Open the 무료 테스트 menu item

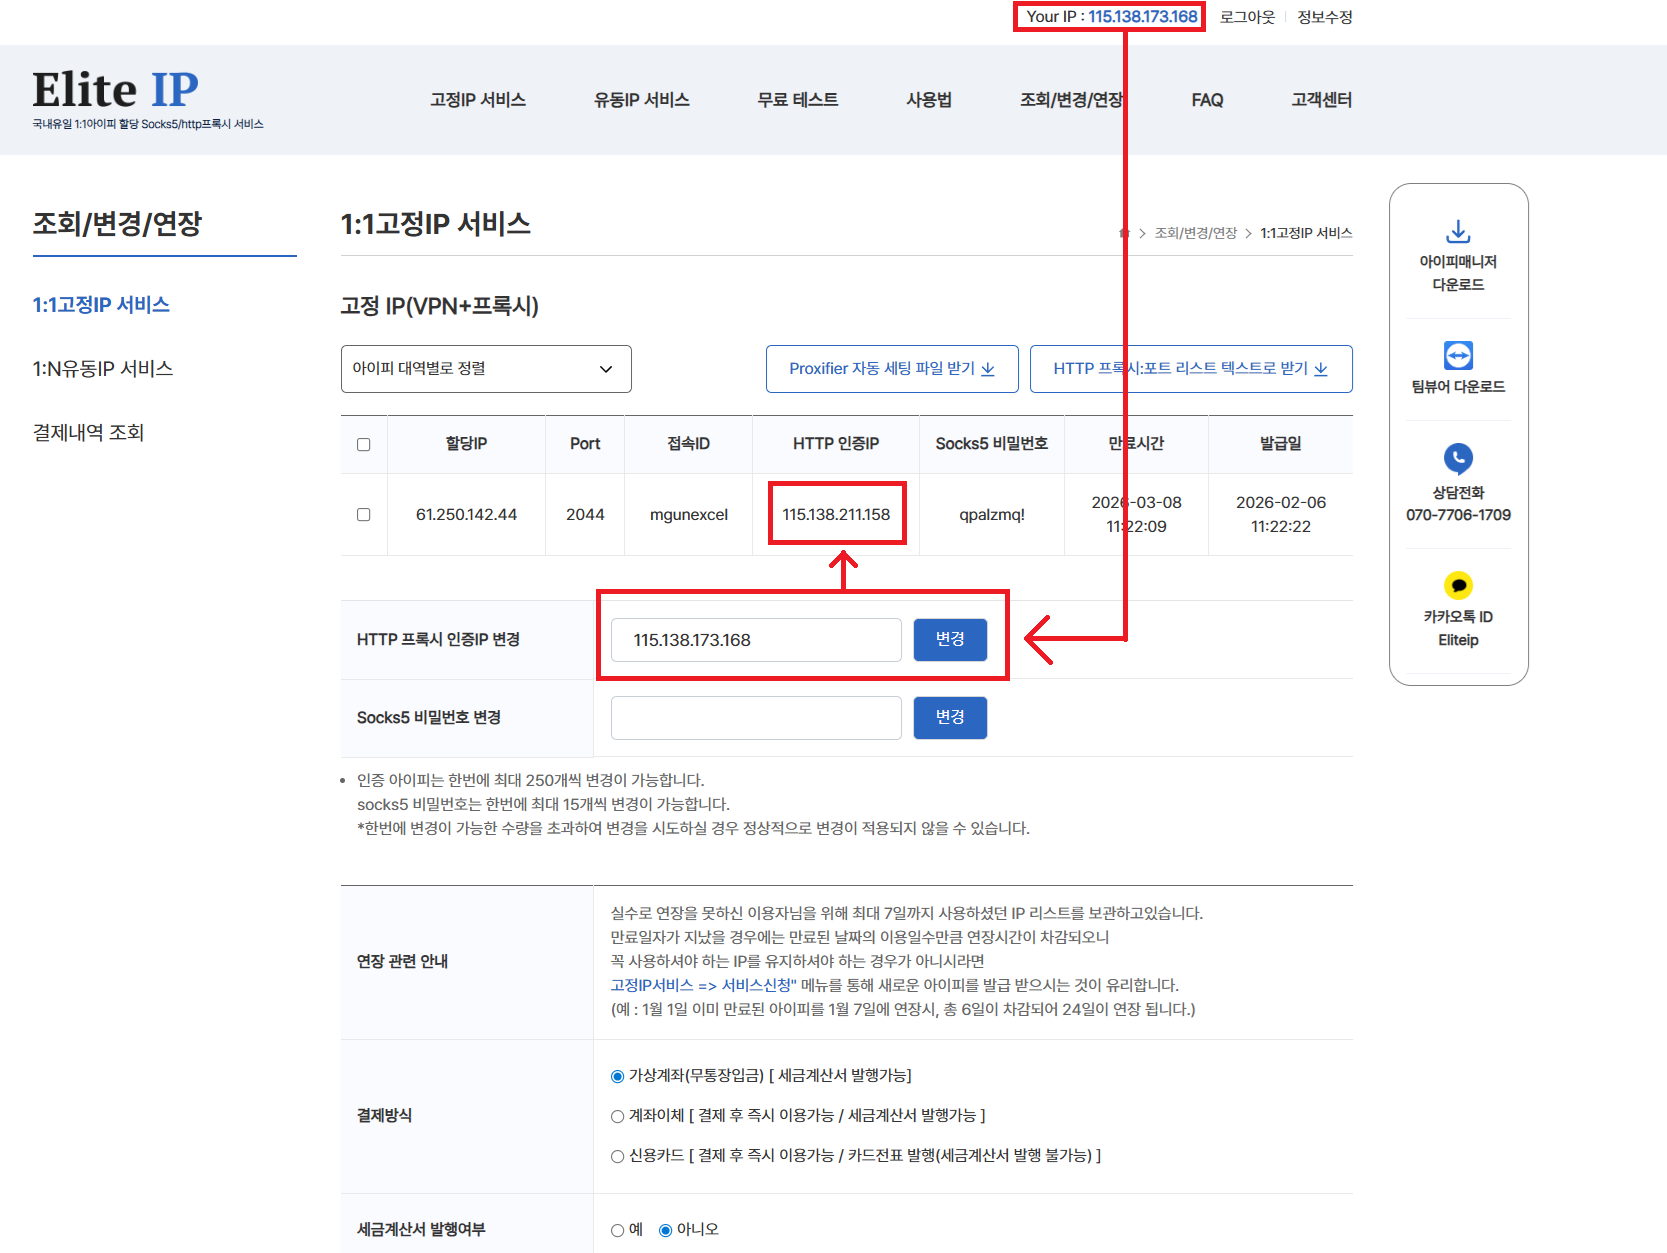pos(797,100)
